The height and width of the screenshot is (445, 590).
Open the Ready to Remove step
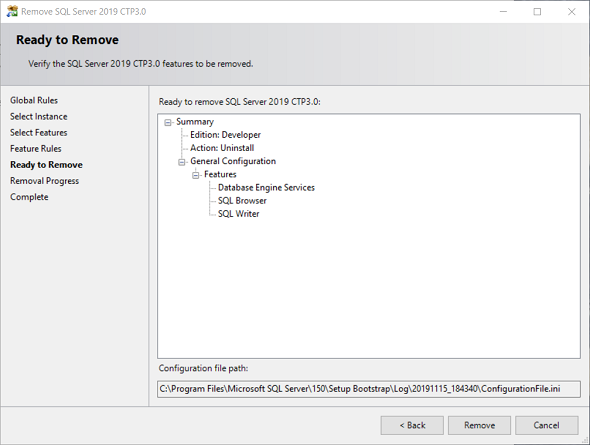(46, 165)
